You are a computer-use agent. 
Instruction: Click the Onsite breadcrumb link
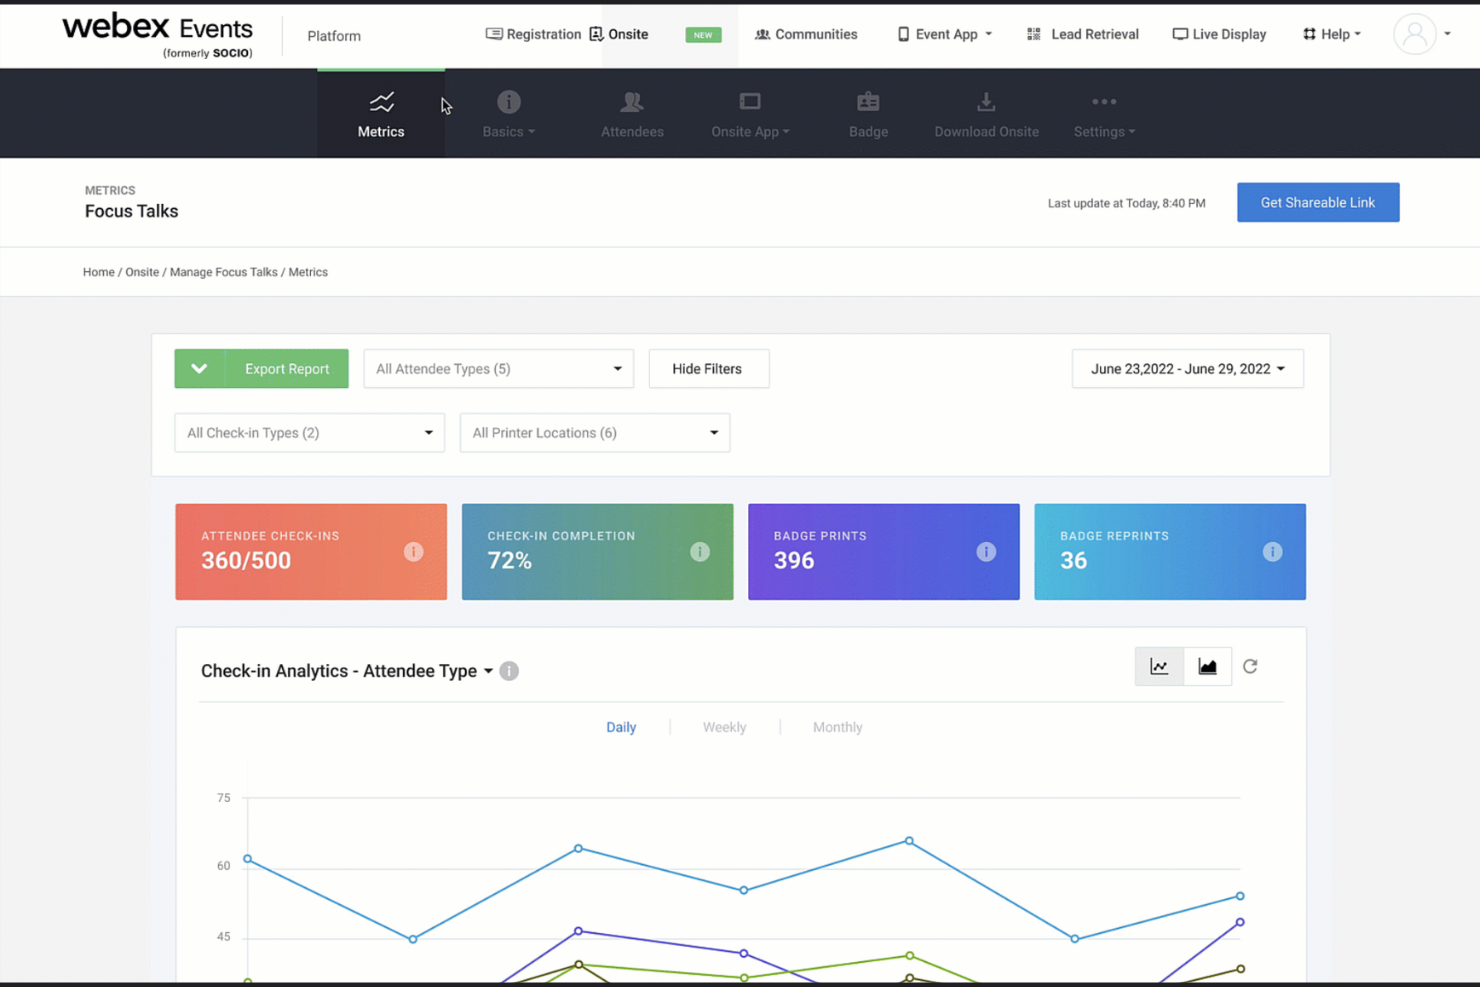pyautogui.click(x=142, y=272)
